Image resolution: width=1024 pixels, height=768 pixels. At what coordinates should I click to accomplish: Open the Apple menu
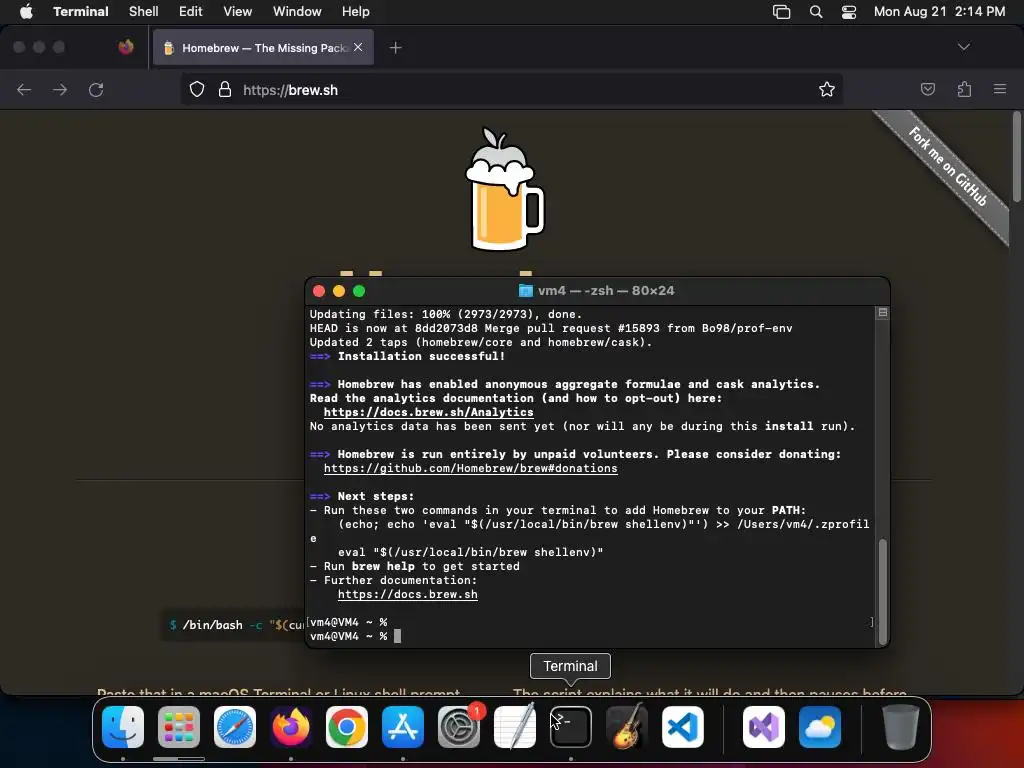26,11
